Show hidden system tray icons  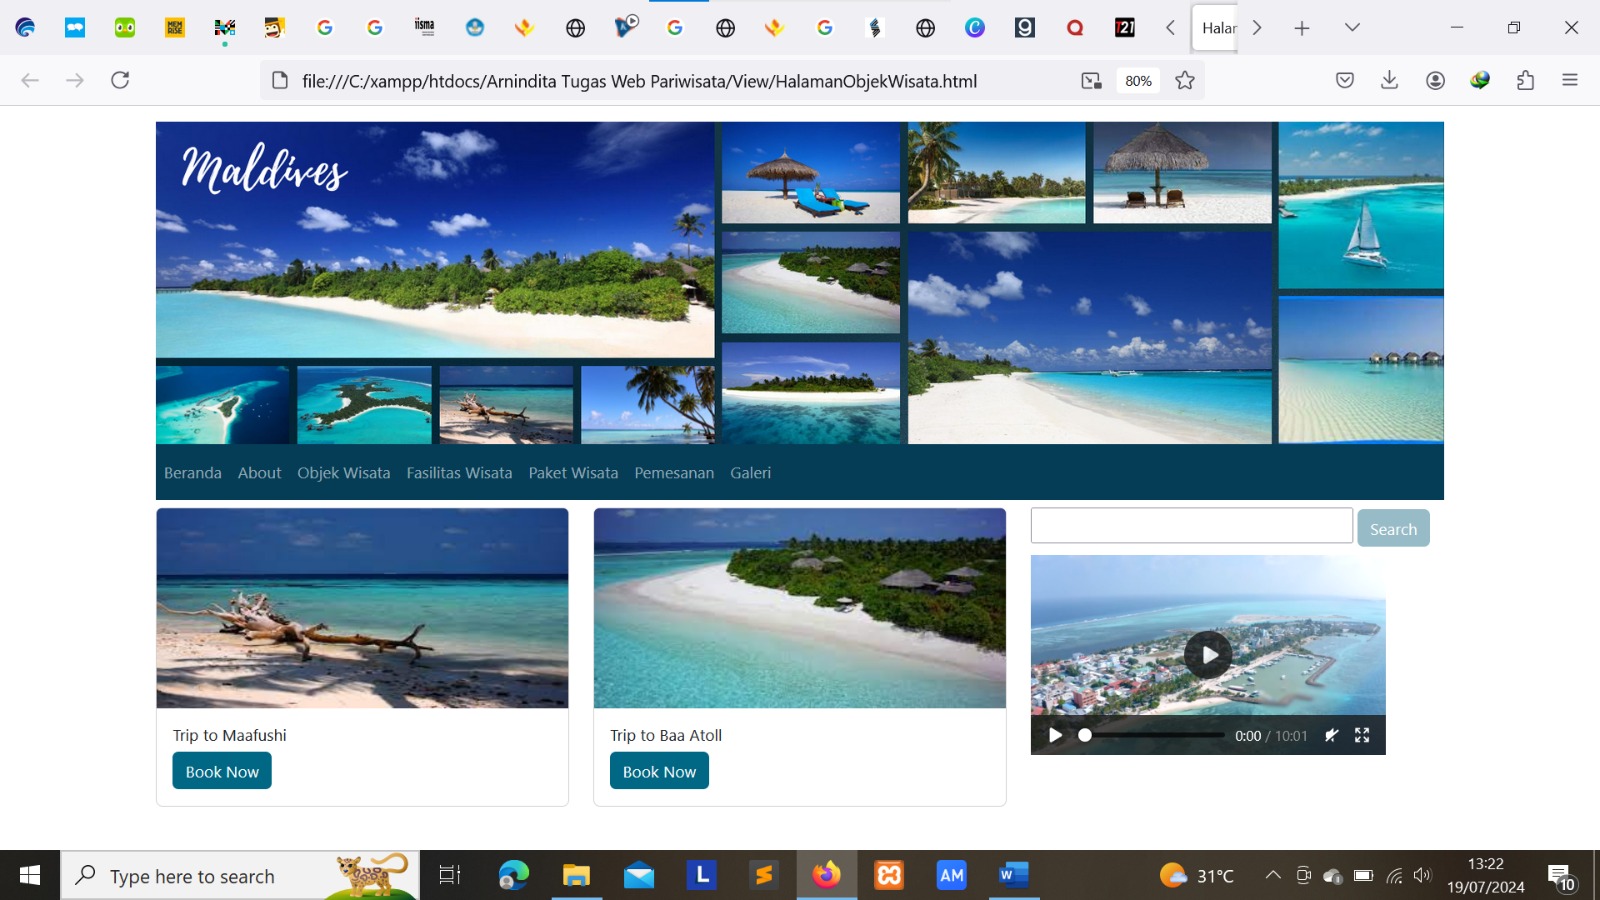1272,876
